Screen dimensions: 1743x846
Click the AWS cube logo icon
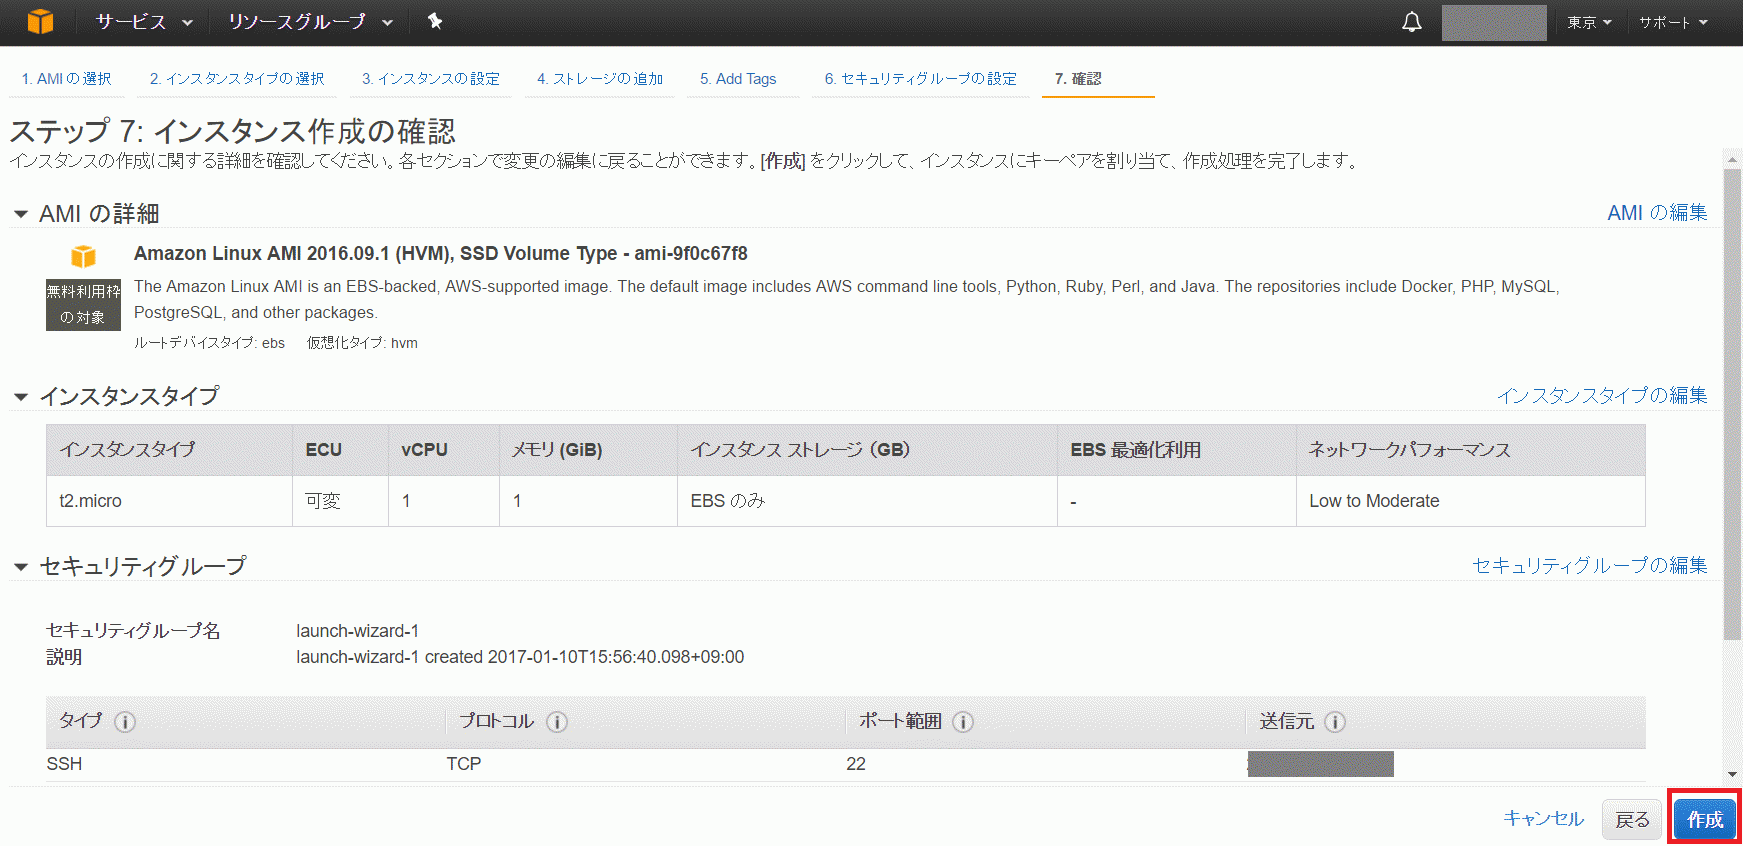(x=40, y=21)
